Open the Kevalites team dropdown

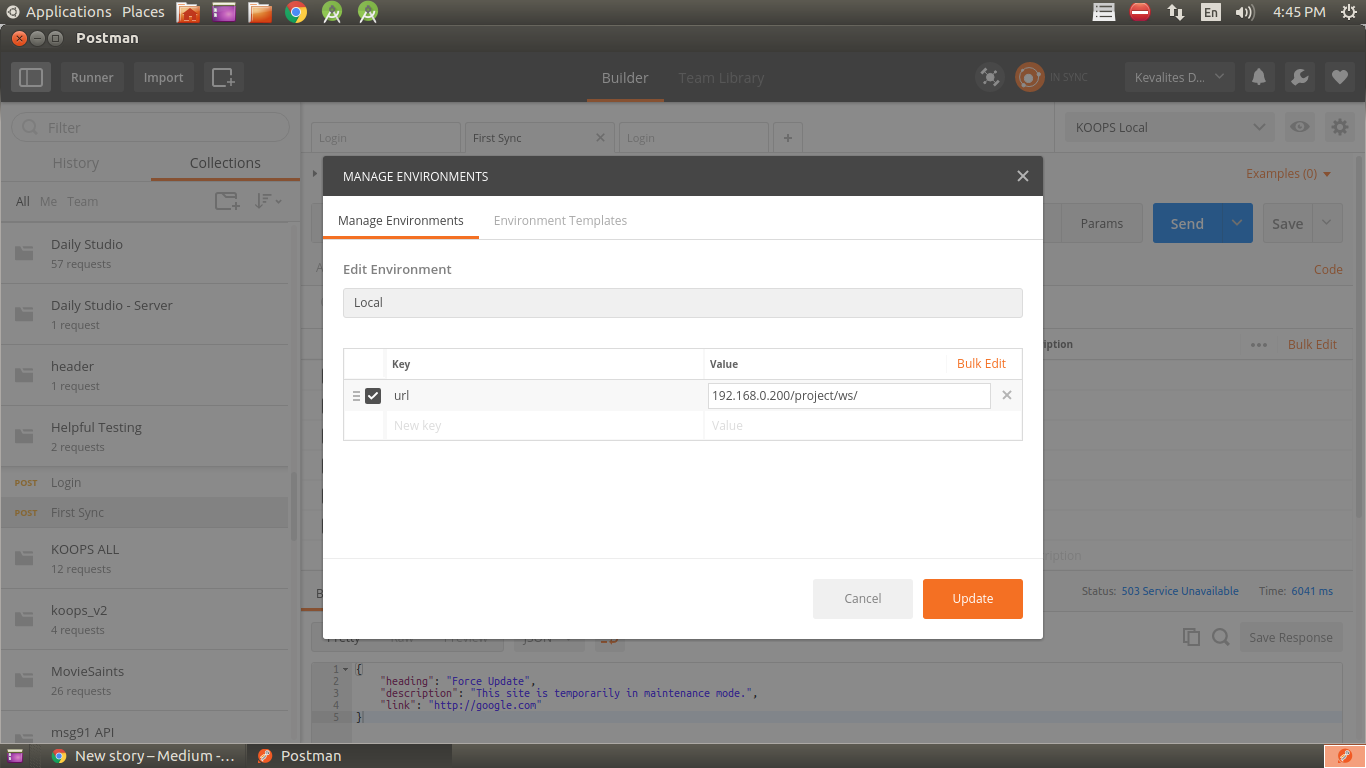[x=1180, y=77]
